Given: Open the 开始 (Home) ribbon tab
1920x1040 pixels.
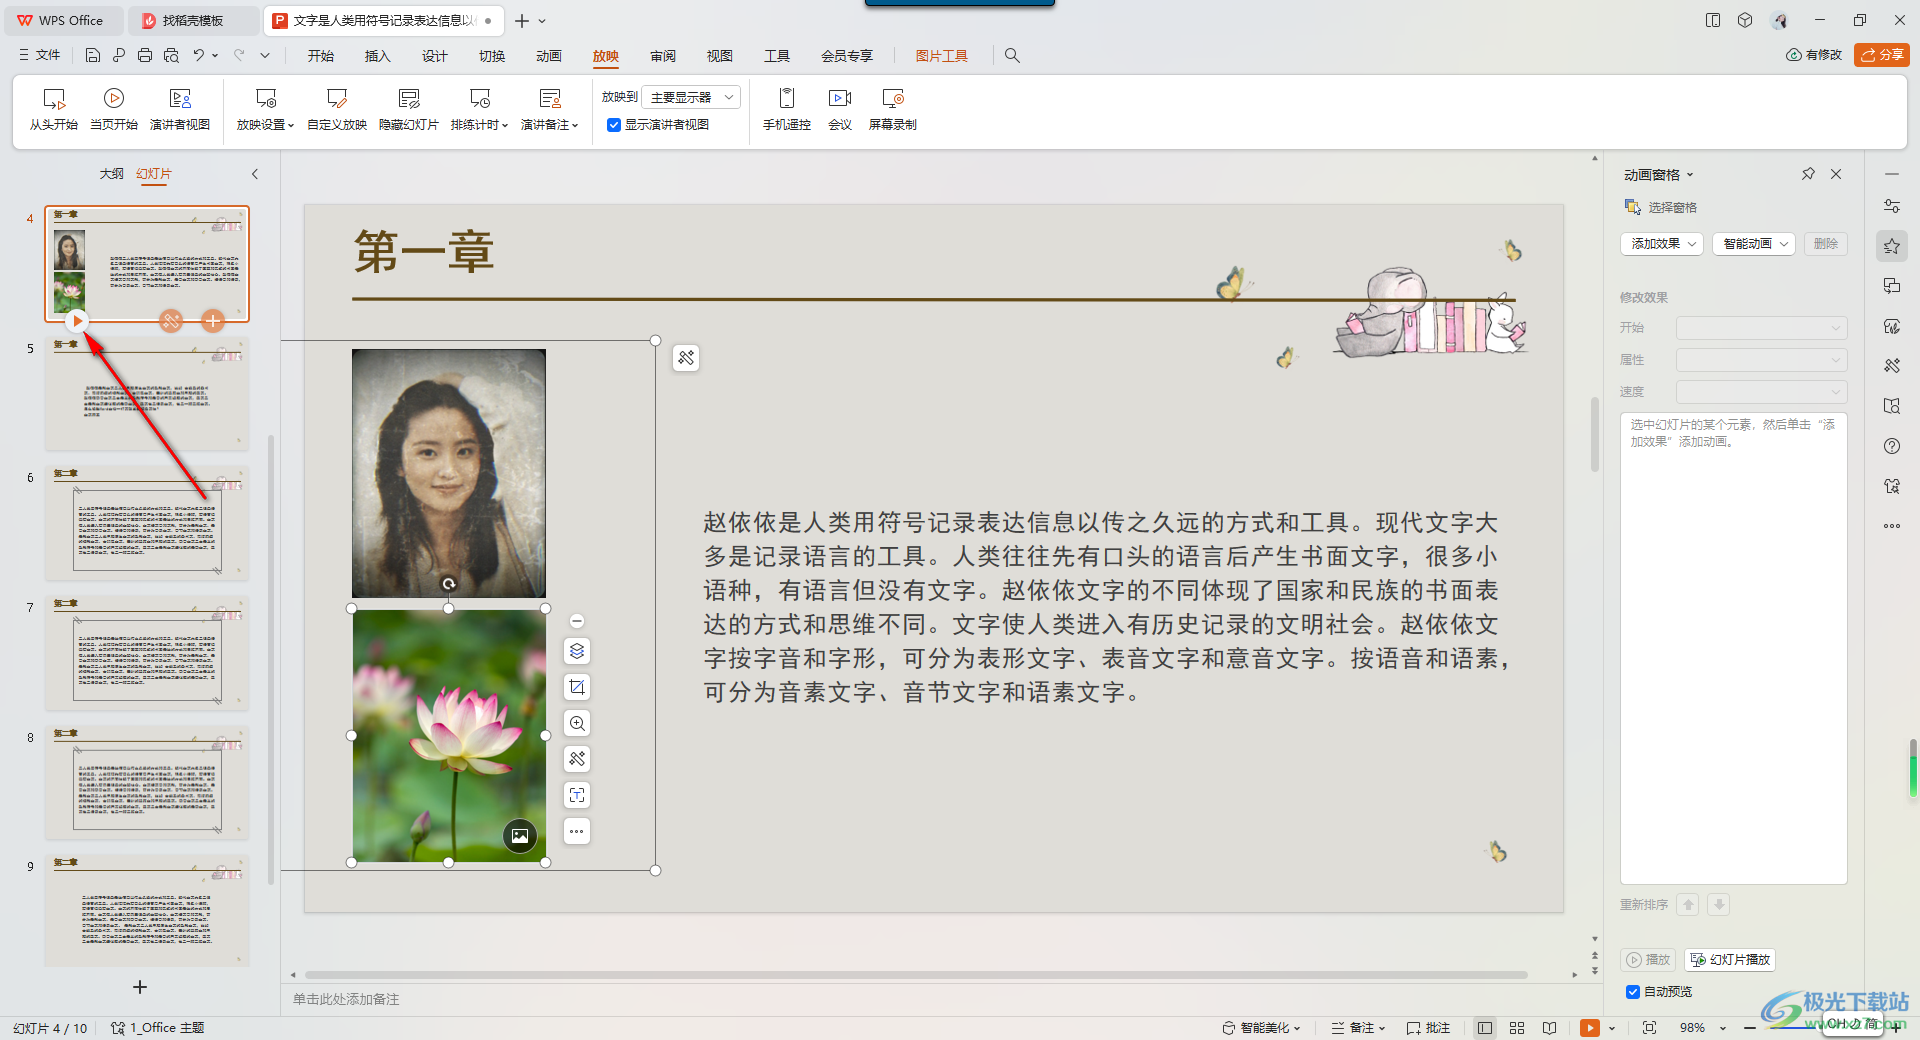Looking at the screenshot, I should 321,56.
